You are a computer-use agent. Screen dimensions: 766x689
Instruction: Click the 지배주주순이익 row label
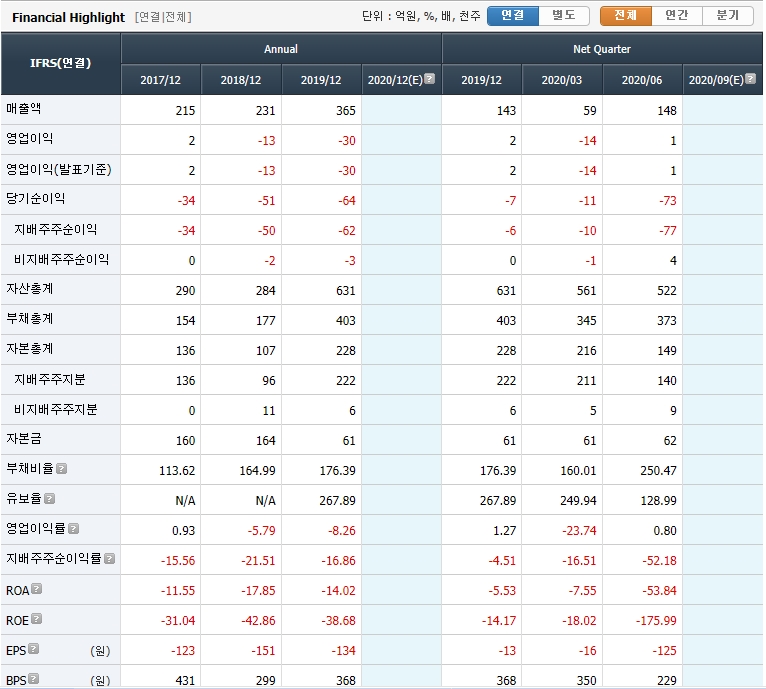coord(55,229)
